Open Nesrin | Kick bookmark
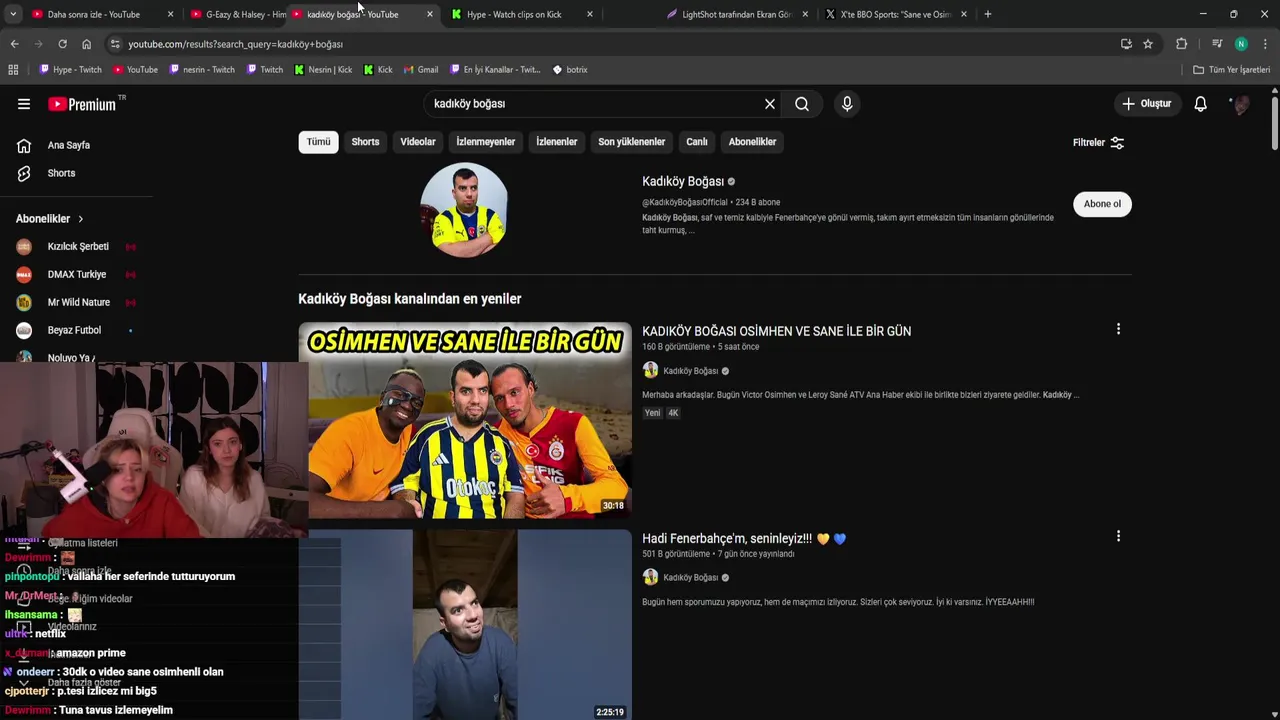 (323, 70)
